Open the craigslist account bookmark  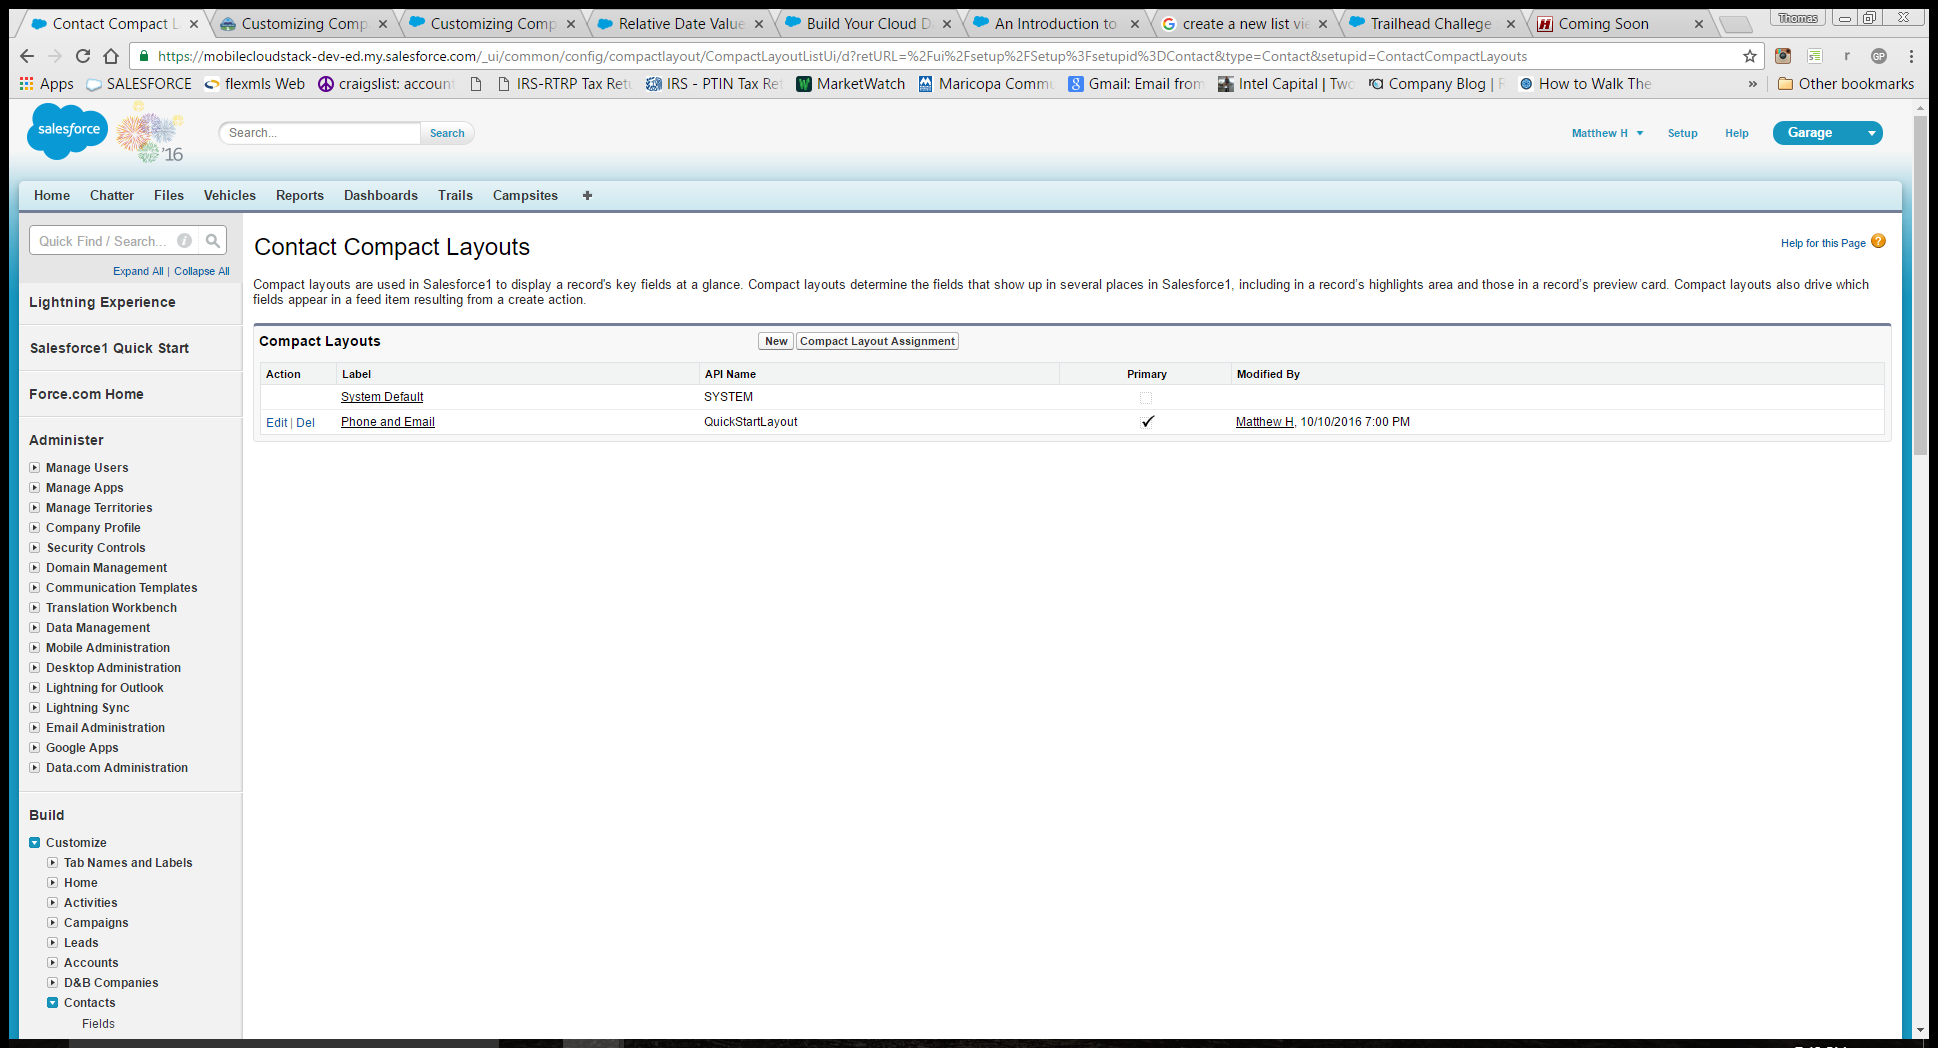coord(386,84)
